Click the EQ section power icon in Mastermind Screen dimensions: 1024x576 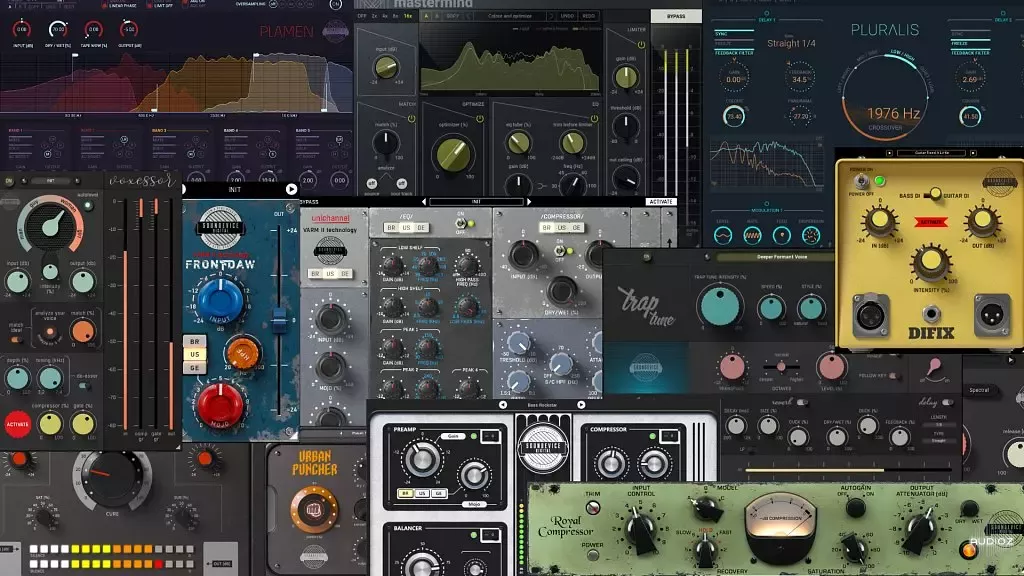coord(595,120)
